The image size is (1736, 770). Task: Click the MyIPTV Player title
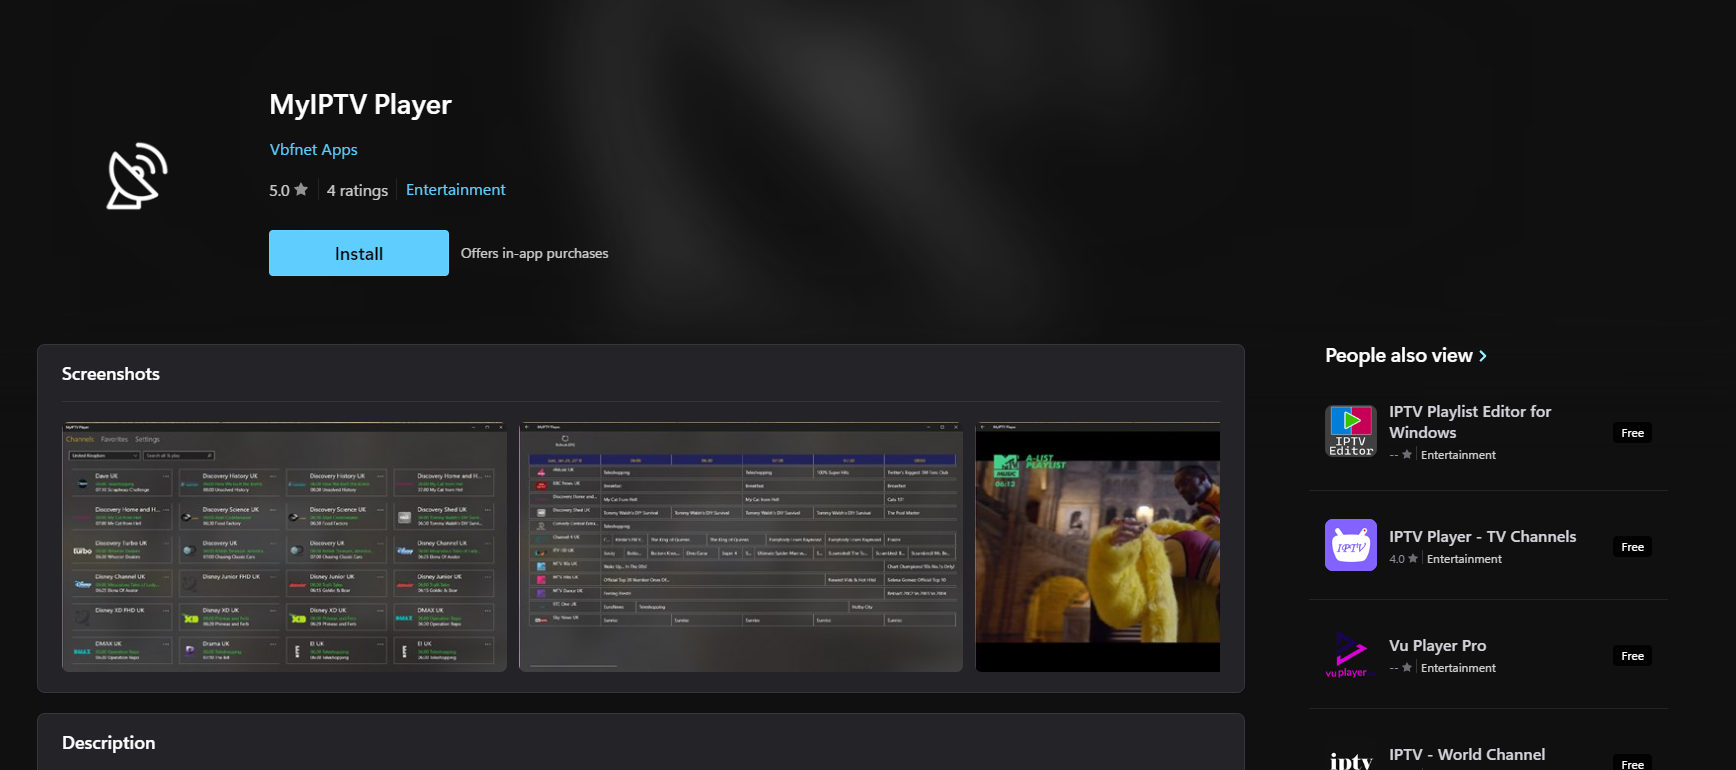pos(360,105)
